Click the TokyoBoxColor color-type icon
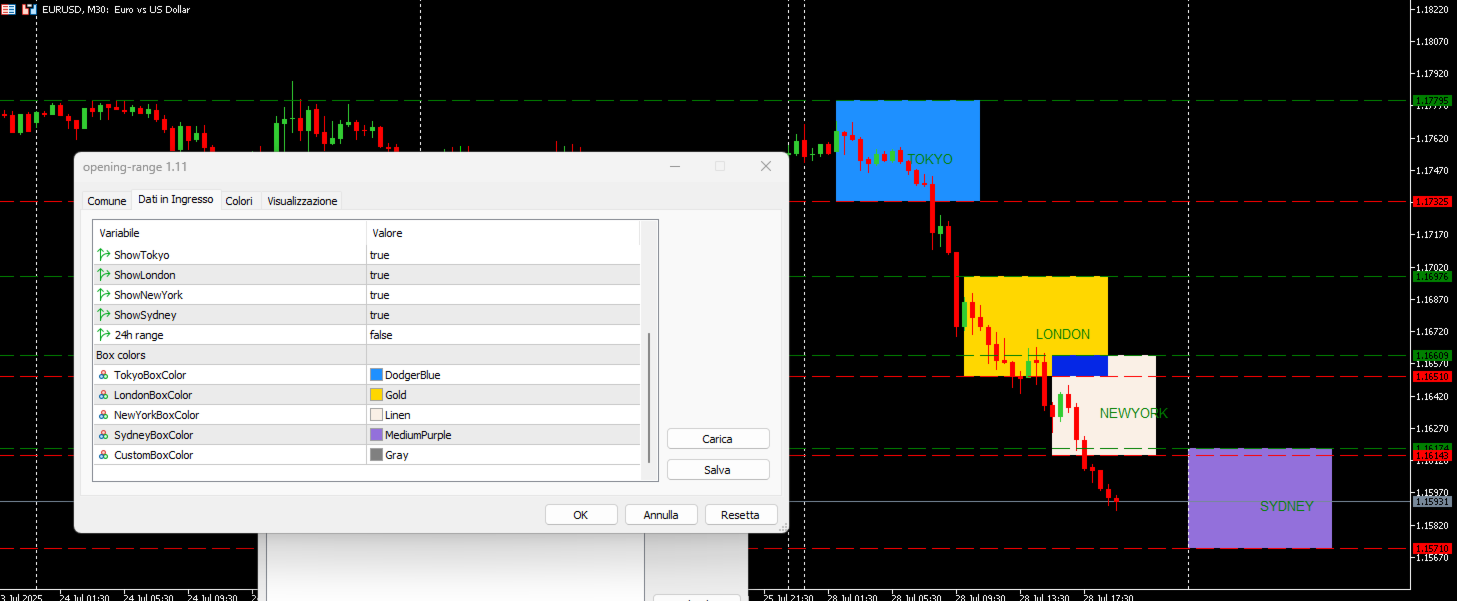 tap(103, 375)
